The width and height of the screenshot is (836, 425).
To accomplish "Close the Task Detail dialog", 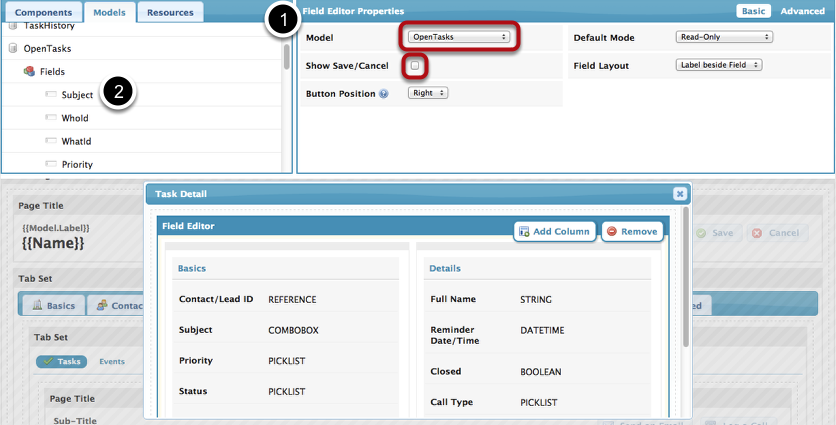I will coord(679,193).
